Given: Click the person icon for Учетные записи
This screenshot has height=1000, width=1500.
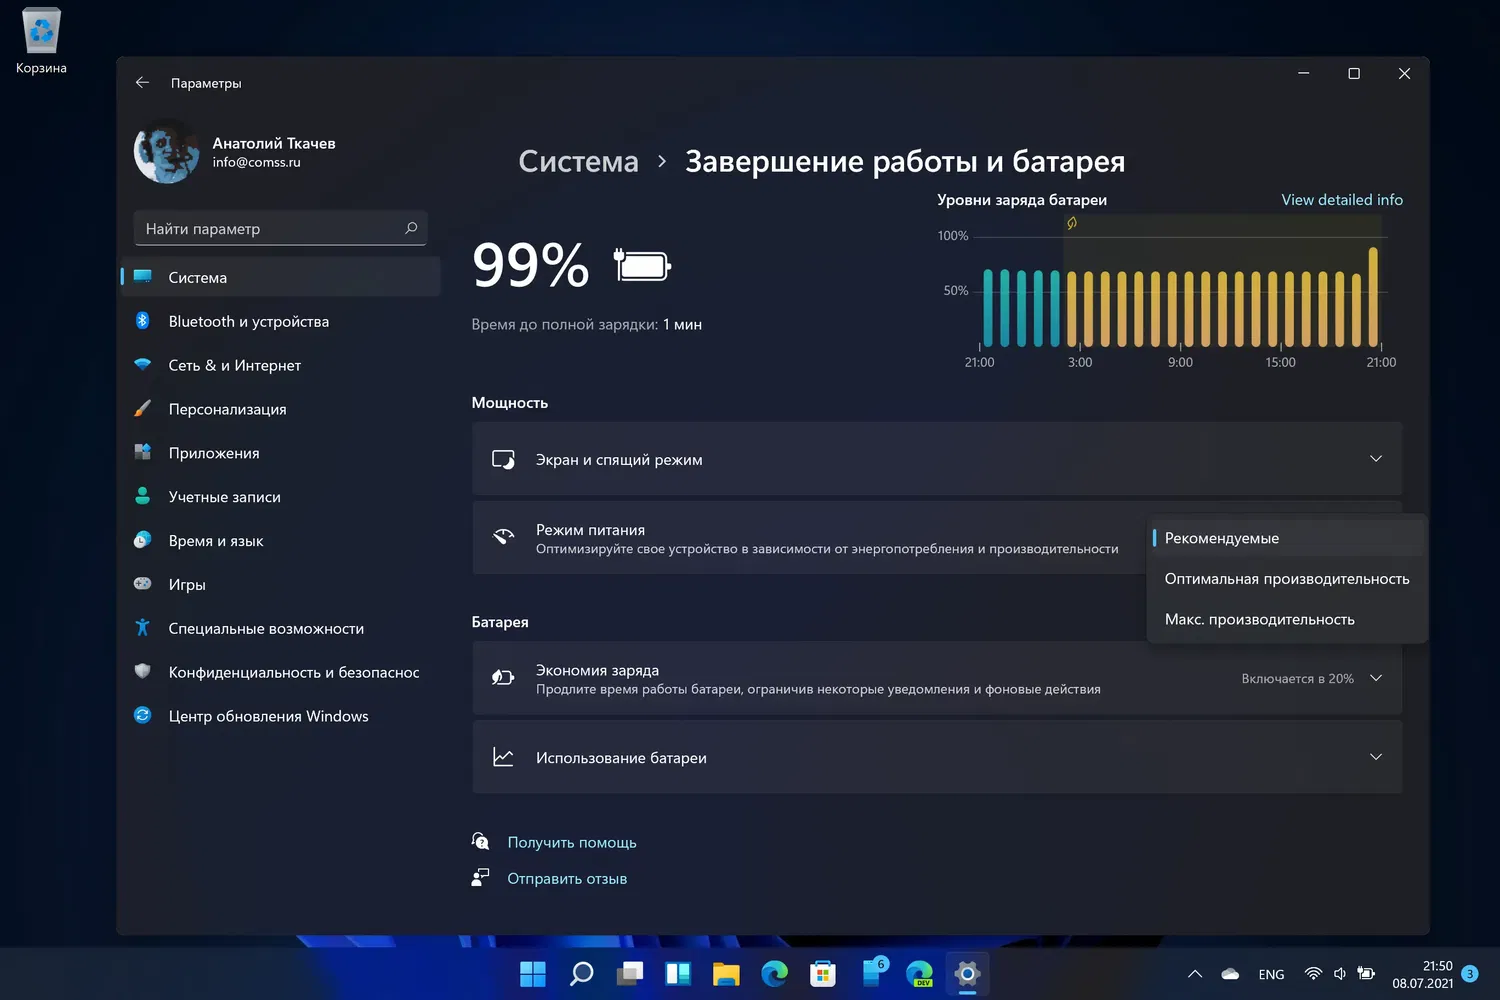Looking at the screenshot, I should (143, 496).
